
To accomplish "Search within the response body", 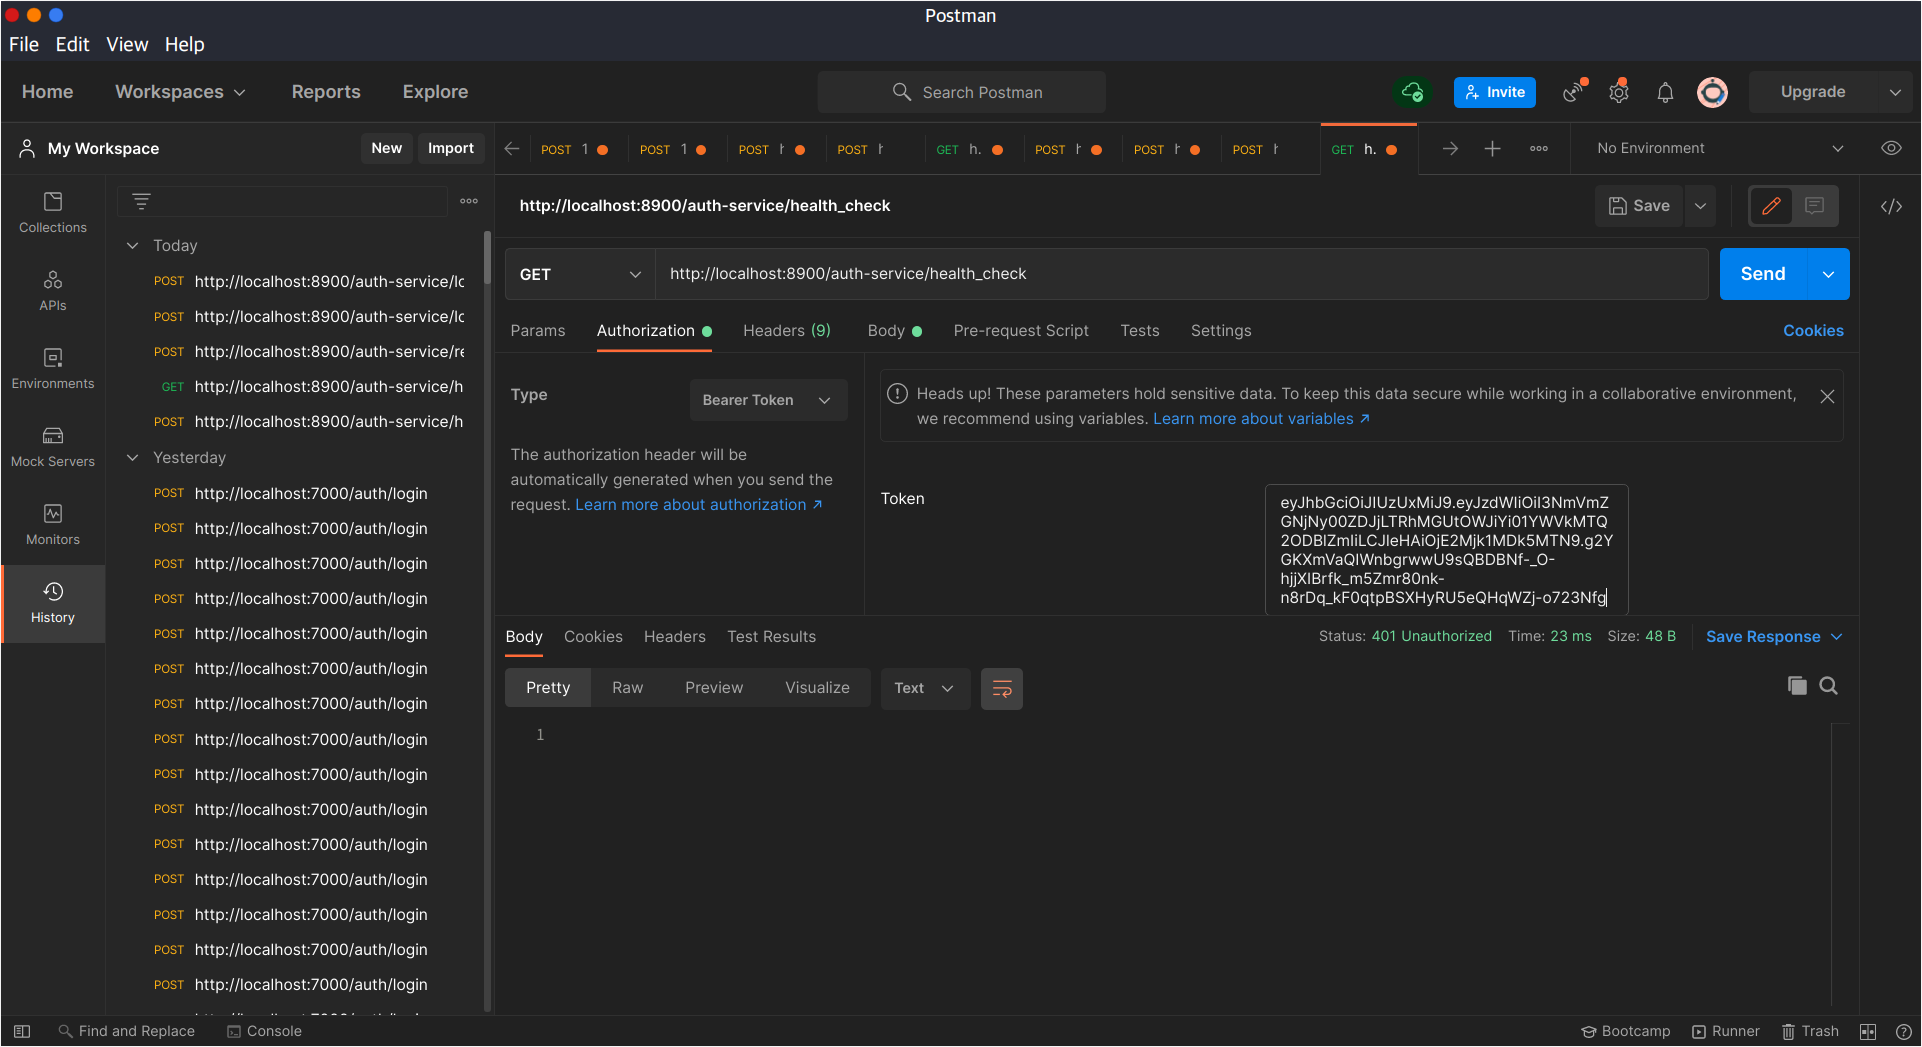I will [x=1829, y=685].
